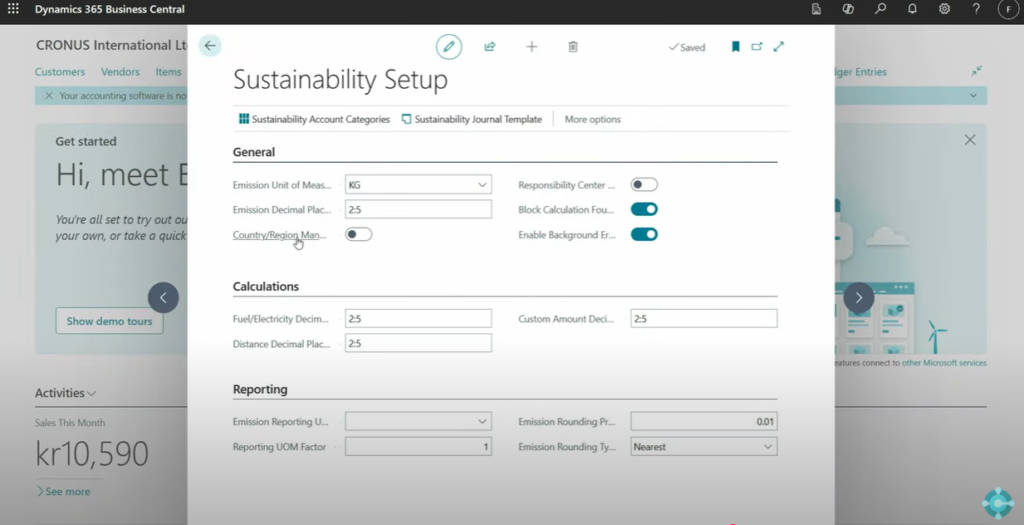
Task: Open the user account avatar
Action: [x=1008, y=9]
